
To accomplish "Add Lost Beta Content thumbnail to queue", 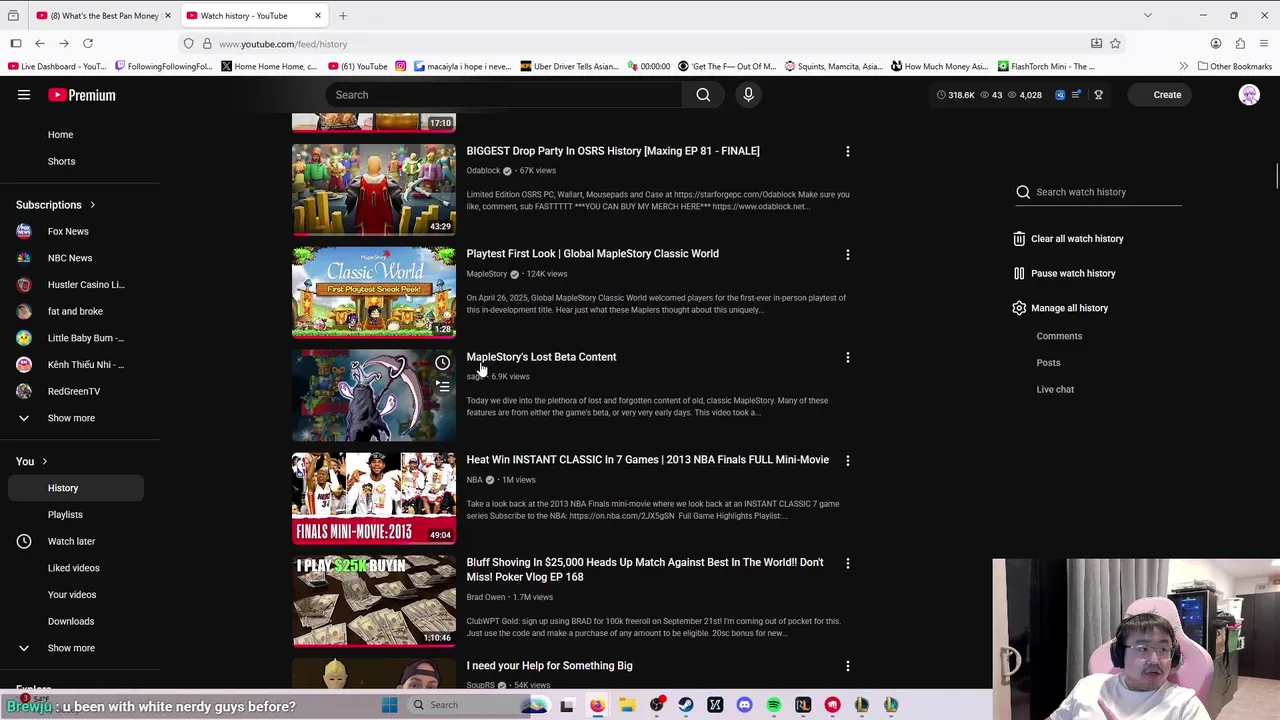I will coord(442,386).
